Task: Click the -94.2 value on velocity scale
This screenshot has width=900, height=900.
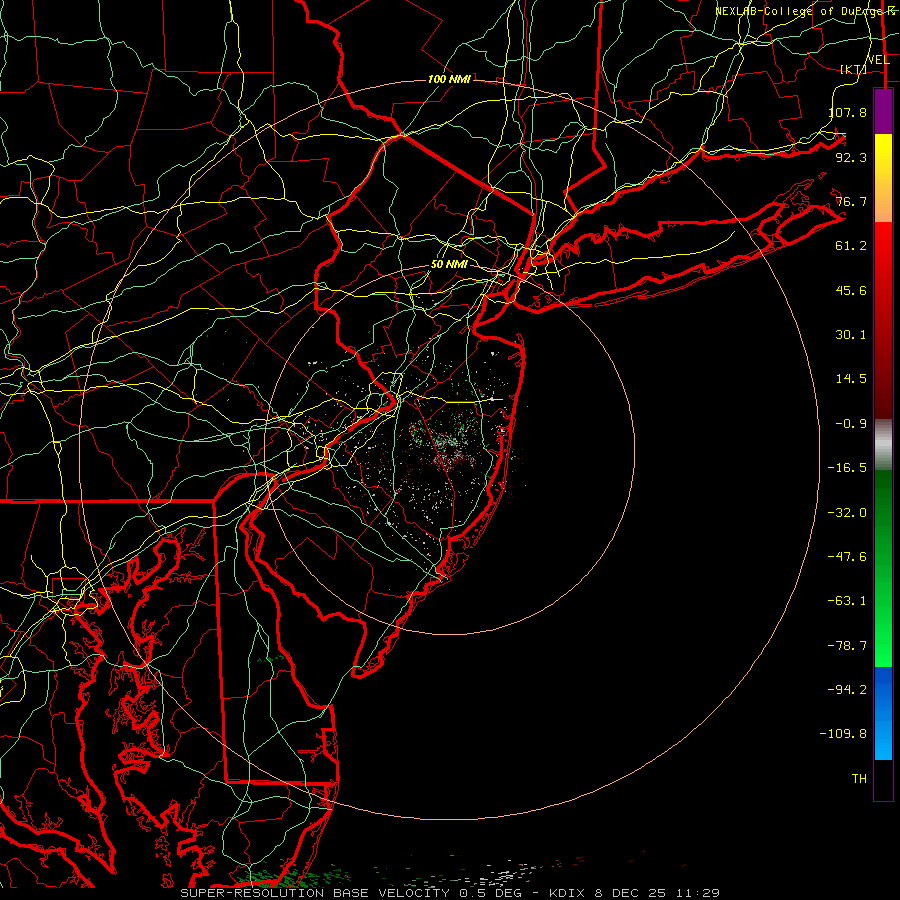Action: 848,689
